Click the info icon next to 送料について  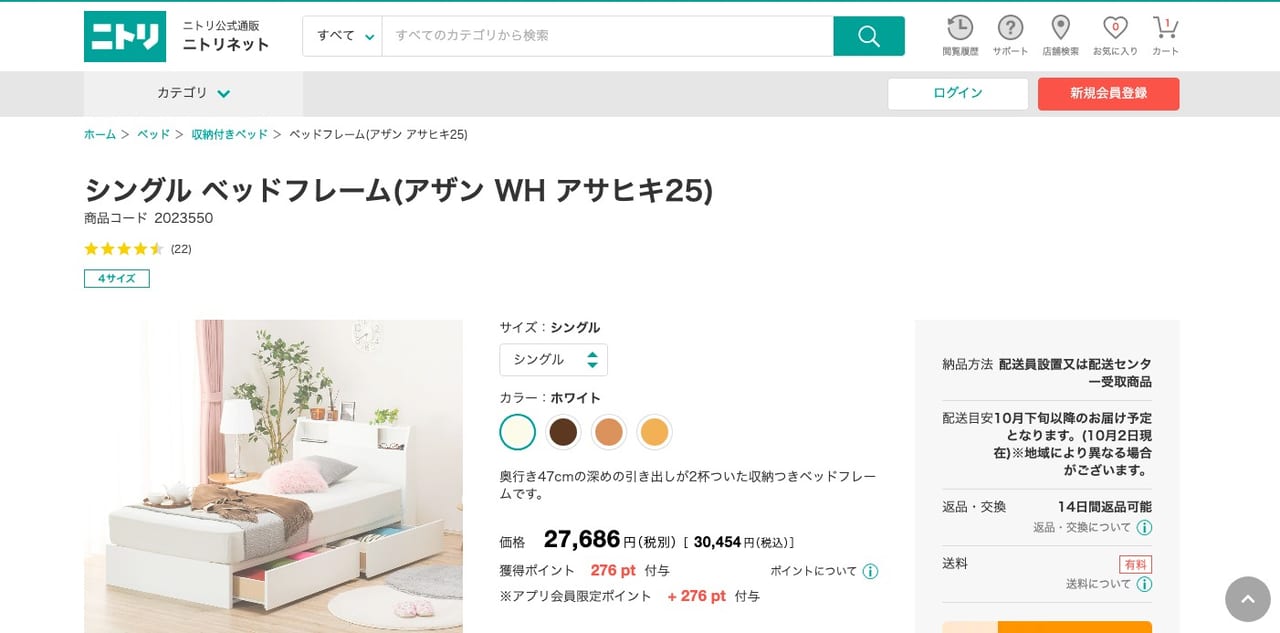[x=1146, y=584]
